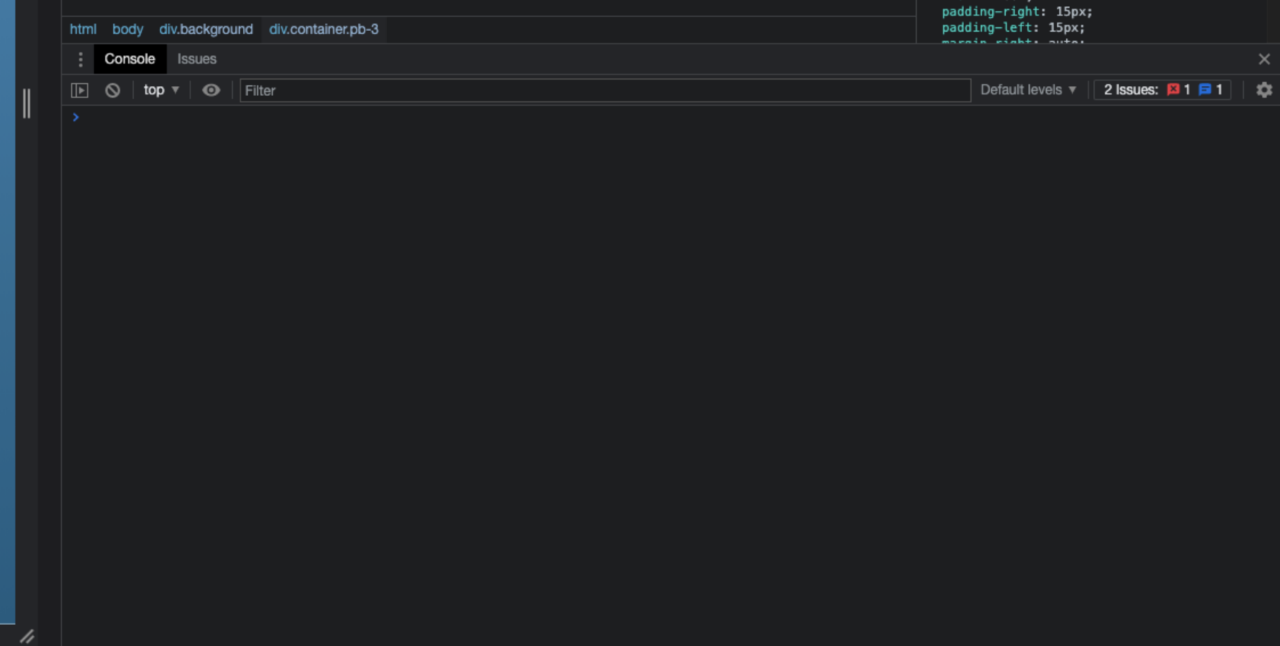Open Console settings gear

1264,90
